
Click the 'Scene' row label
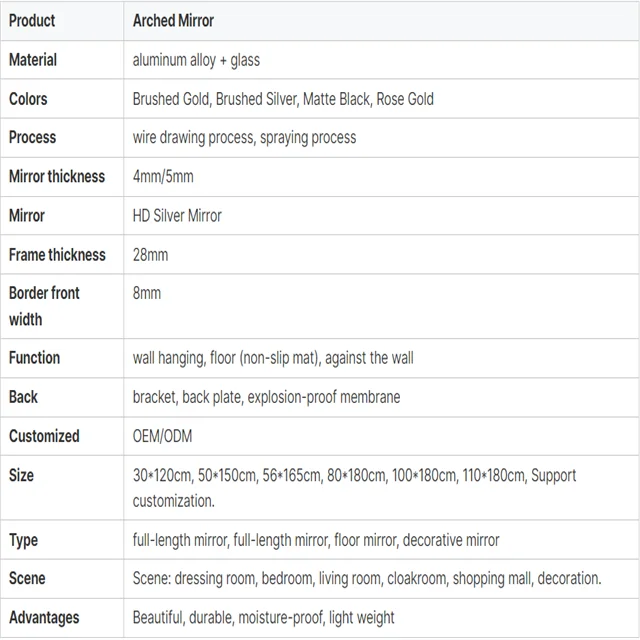(x=27, y=578)
